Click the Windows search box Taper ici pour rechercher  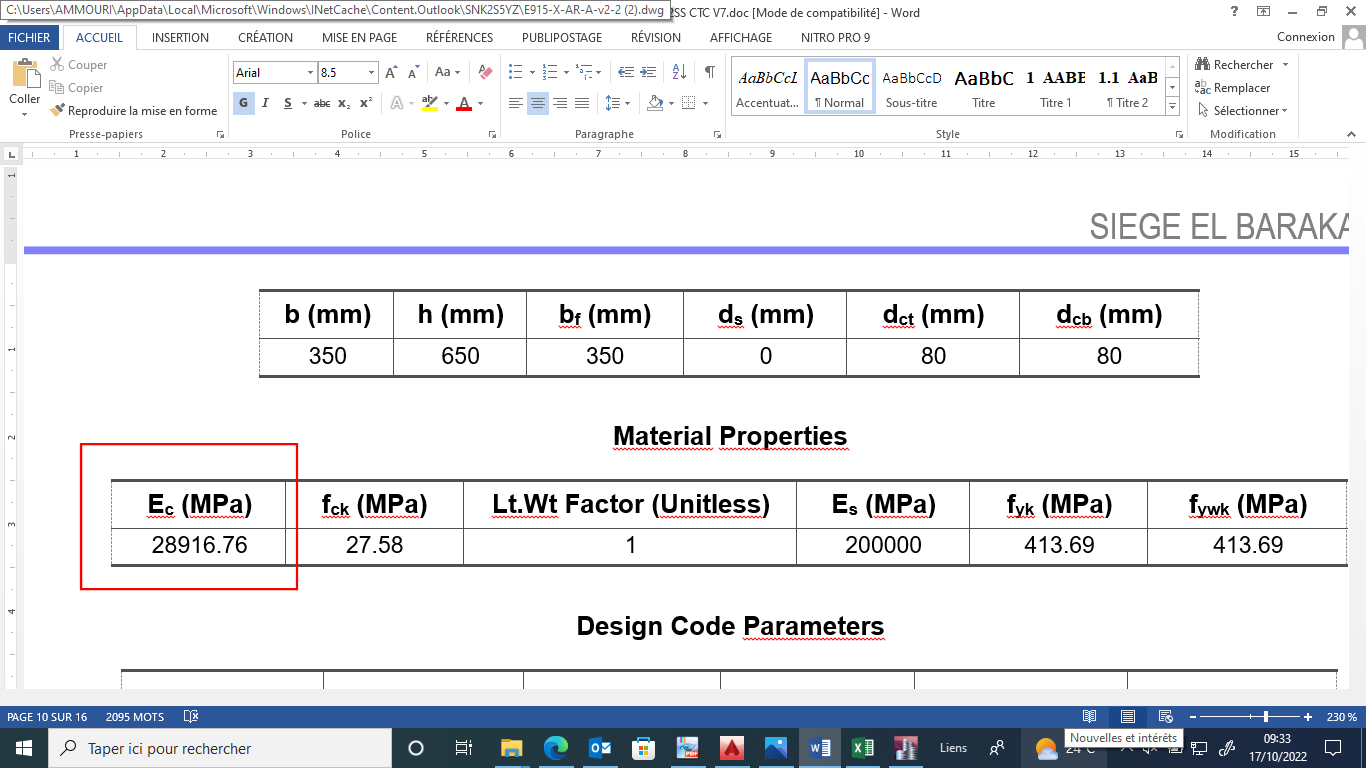pos(220,748)
